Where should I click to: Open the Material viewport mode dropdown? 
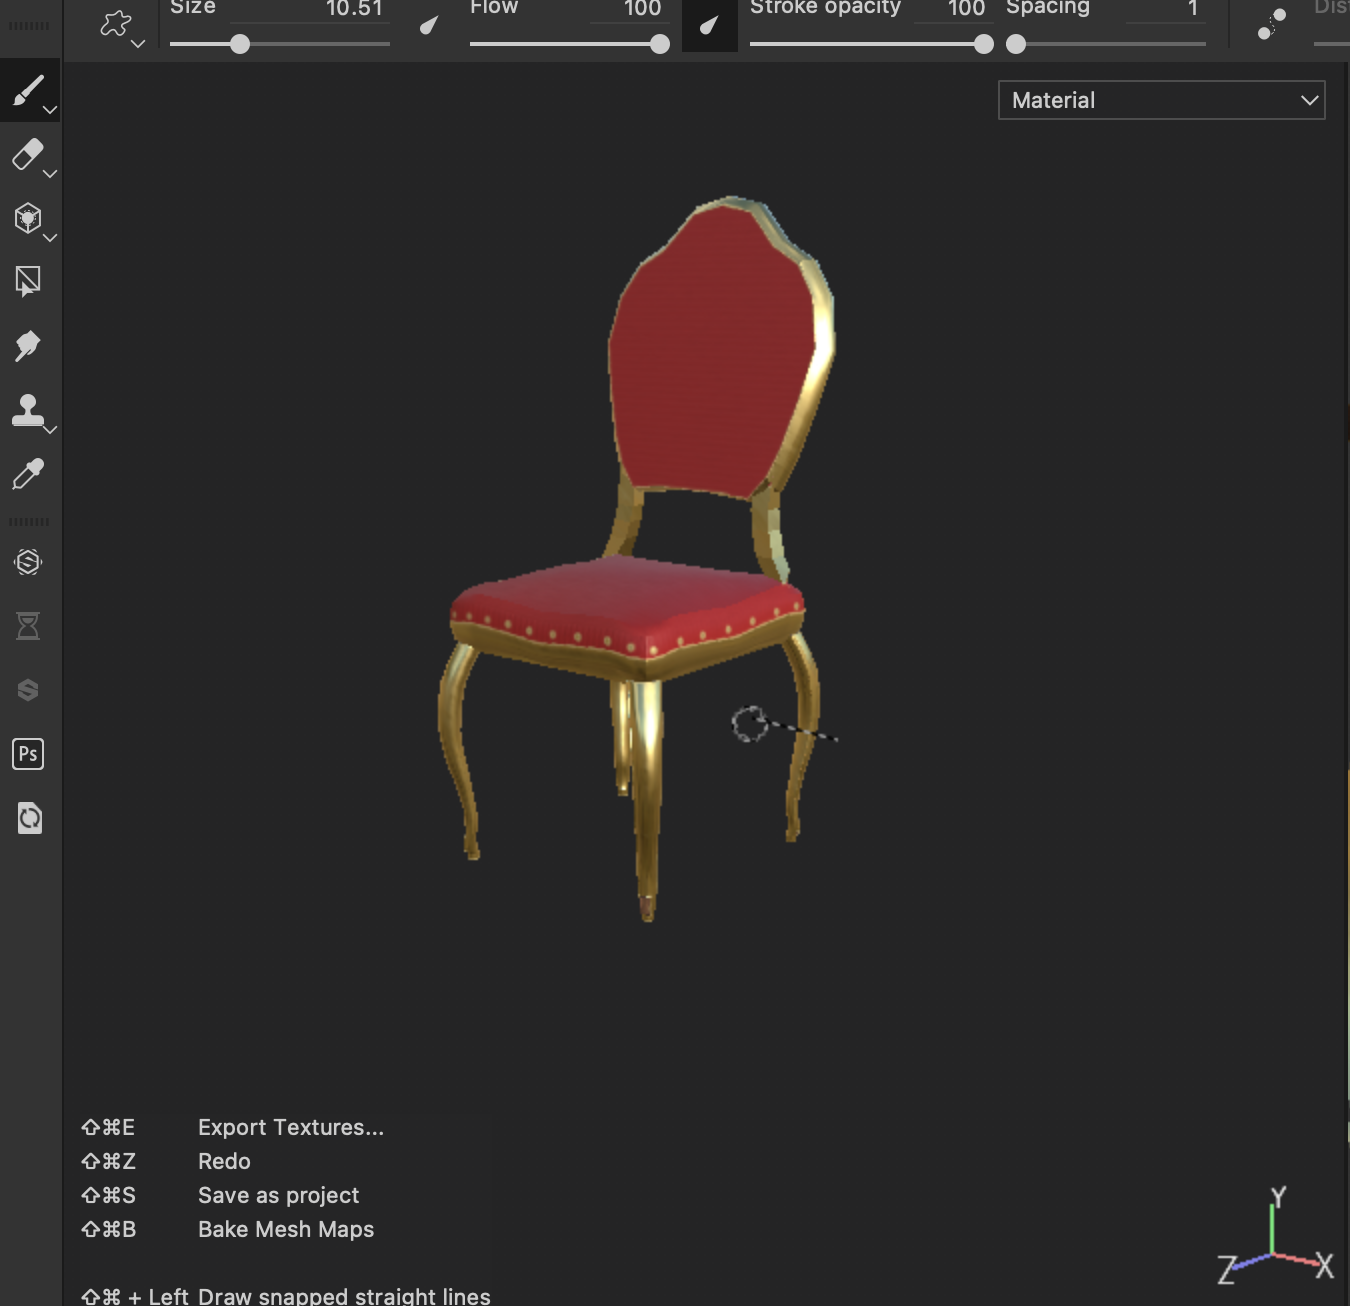(1161, 100)
